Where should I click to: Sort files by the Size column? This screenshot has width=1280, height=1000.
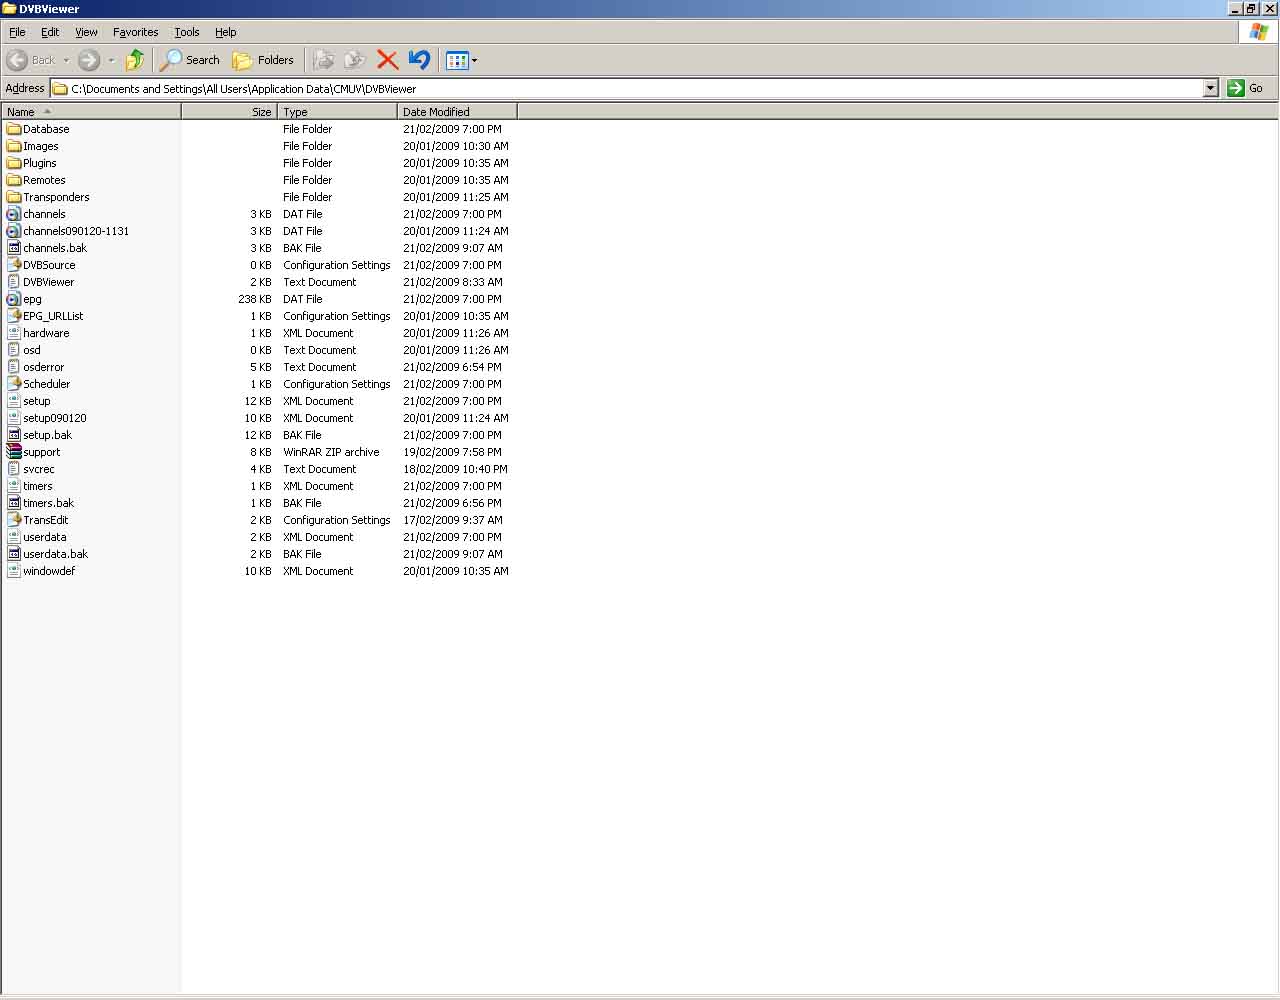pyautogui.click(x=229, y=112)
